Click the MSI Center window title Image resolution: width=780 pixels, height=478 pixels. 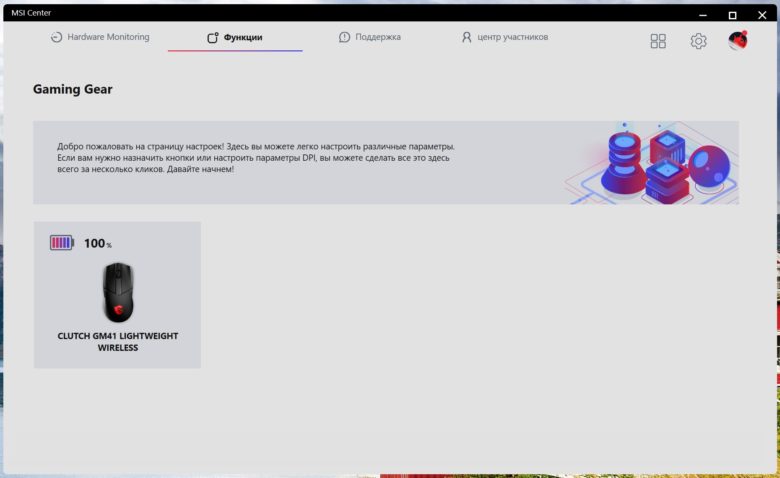click(31, 13)
